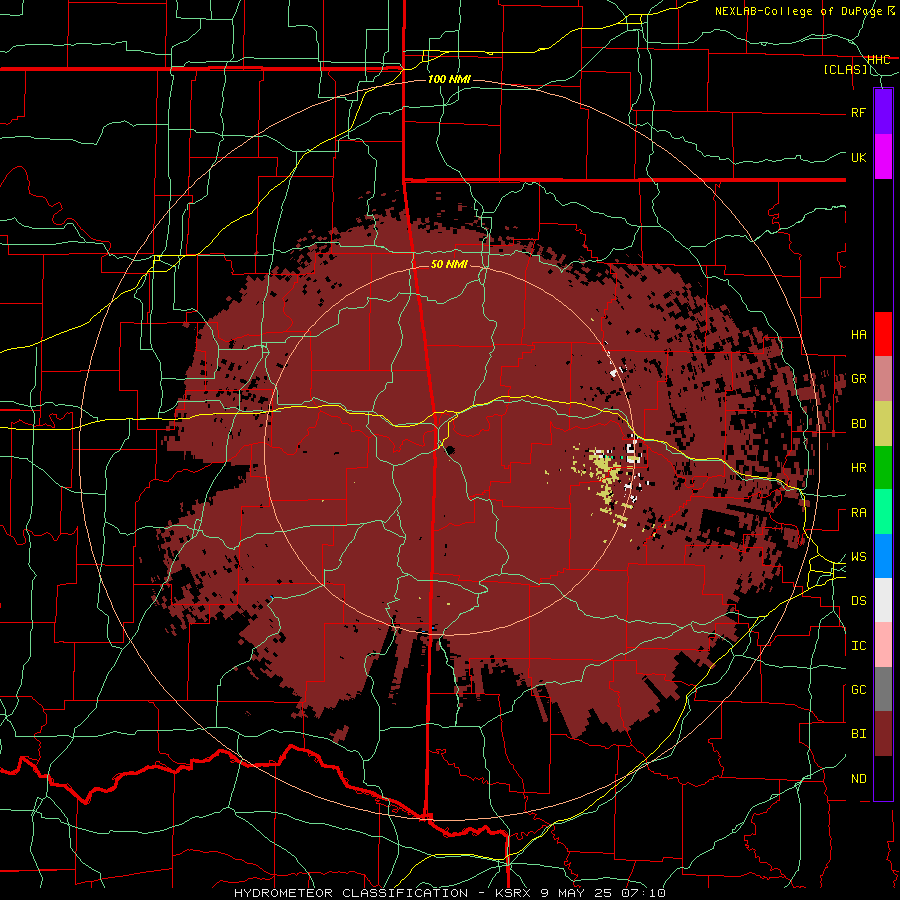Click the 50 NMI range ring label
900x900 pixels.
449,265
